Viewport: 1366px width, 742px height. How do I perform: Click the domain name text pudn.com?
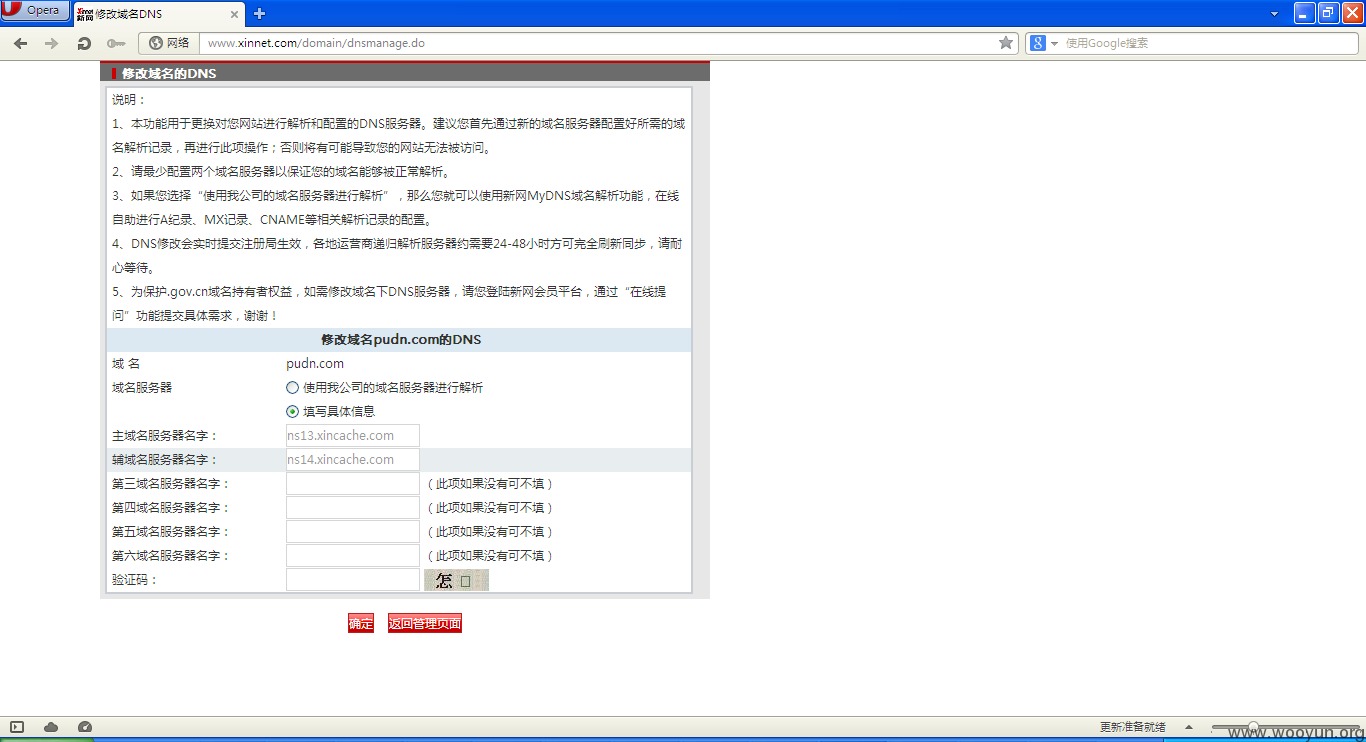click(x=315, y=363)
